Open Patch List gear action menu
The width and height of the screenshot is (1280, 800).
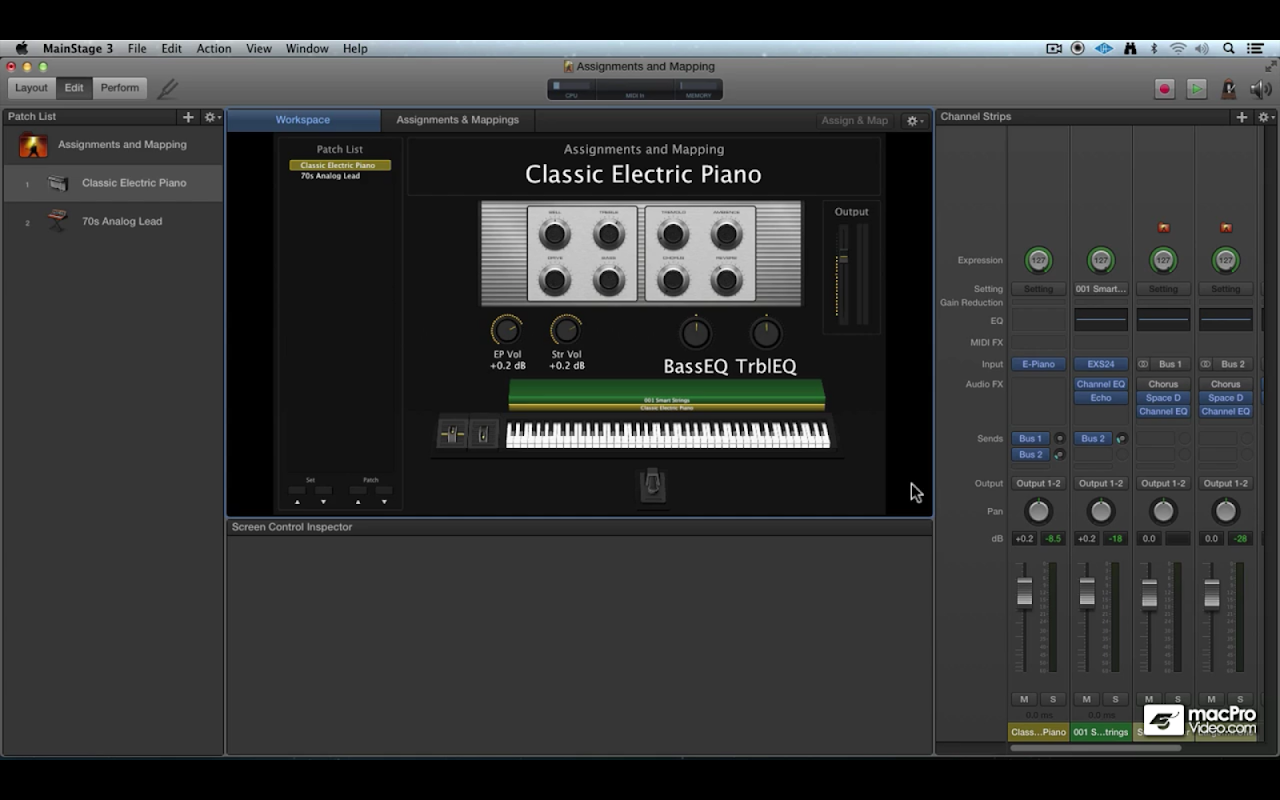click(x=212, y=117)
